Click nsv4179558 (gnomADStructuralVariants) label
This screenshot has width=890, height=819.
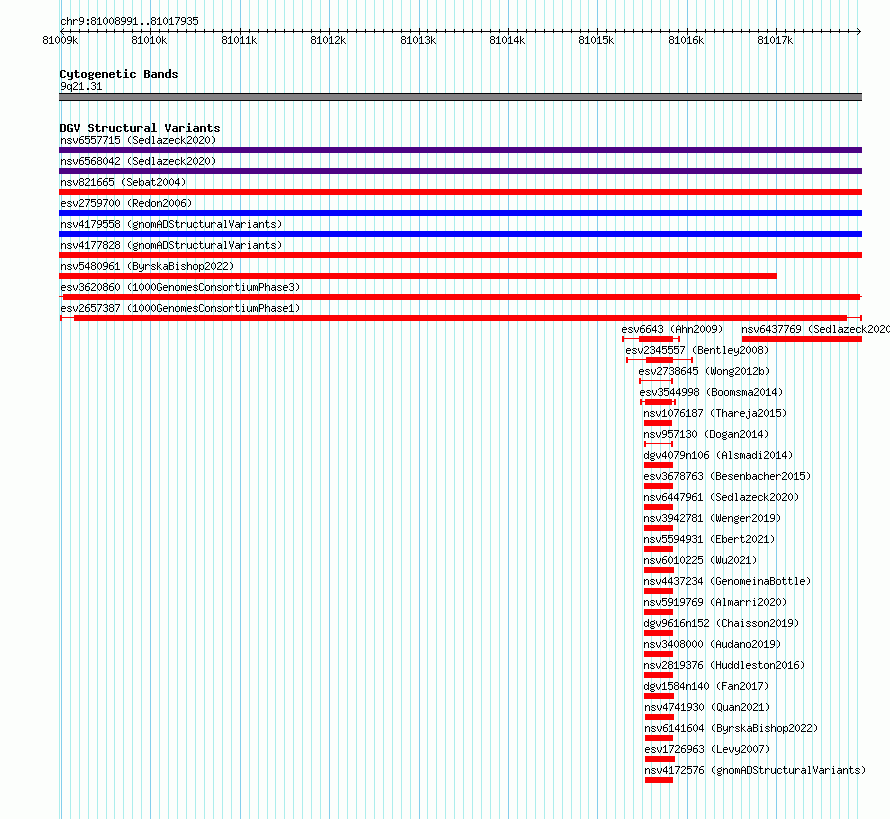point(171,224)
